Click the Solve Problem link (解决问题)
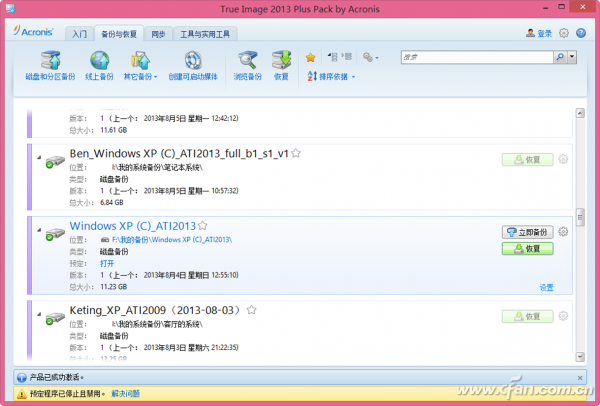 126,394
